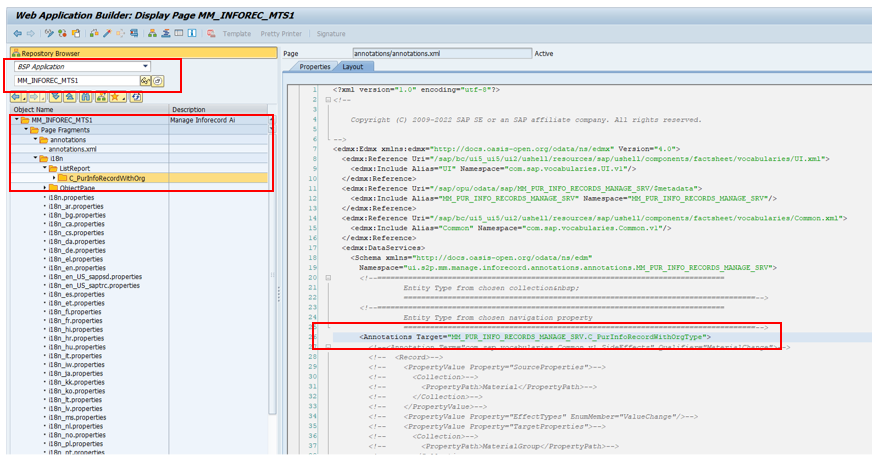Select i18n_es.properties file

(x=76, y=294)
